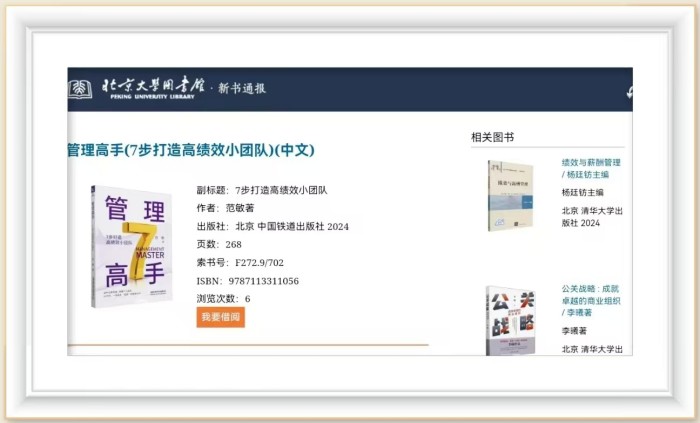Click the partially visible icon at header right edge
This screenshot has height=423, width=700.
pyautogui.click(x=628, y=90)
